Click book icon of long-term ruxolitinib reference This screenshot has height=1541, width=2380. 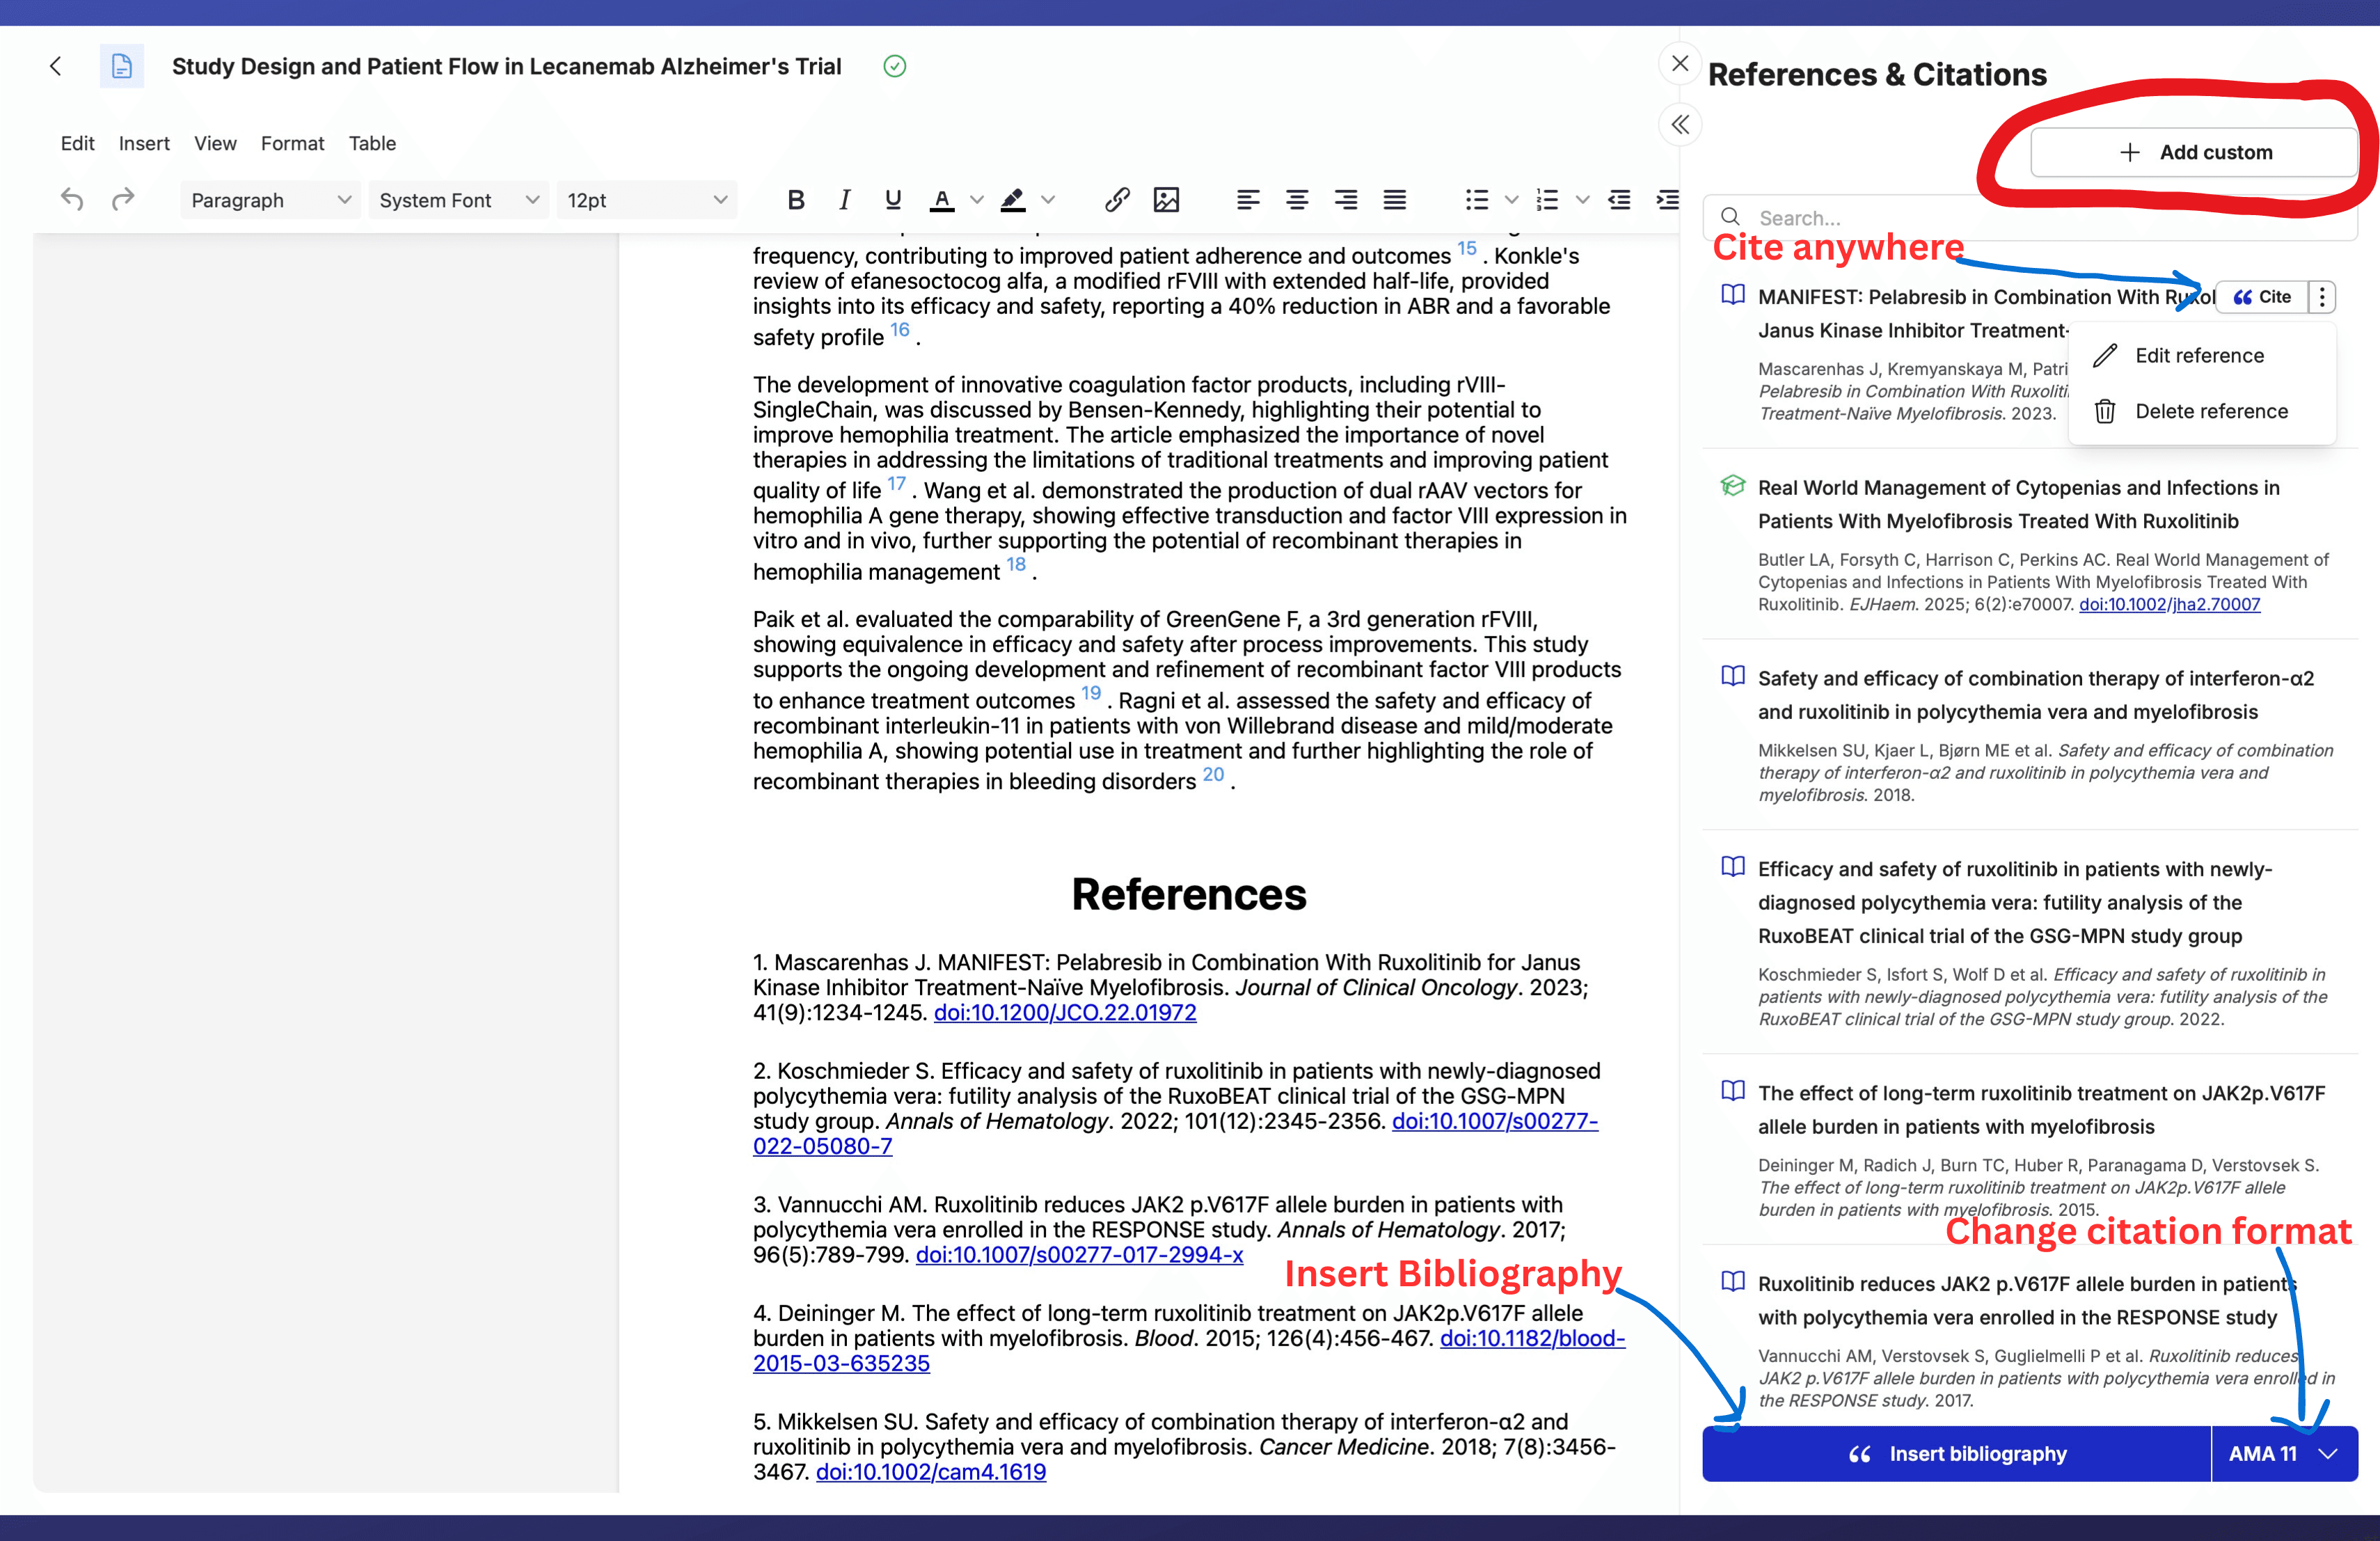pyautogui.click(x=1733, y=1091)
